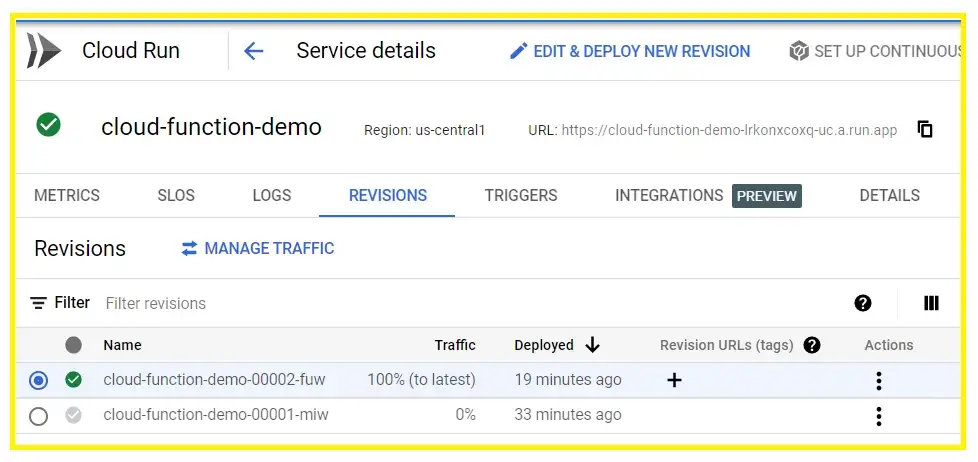Click the Manage Traffic button

click(x=258, y=249)
